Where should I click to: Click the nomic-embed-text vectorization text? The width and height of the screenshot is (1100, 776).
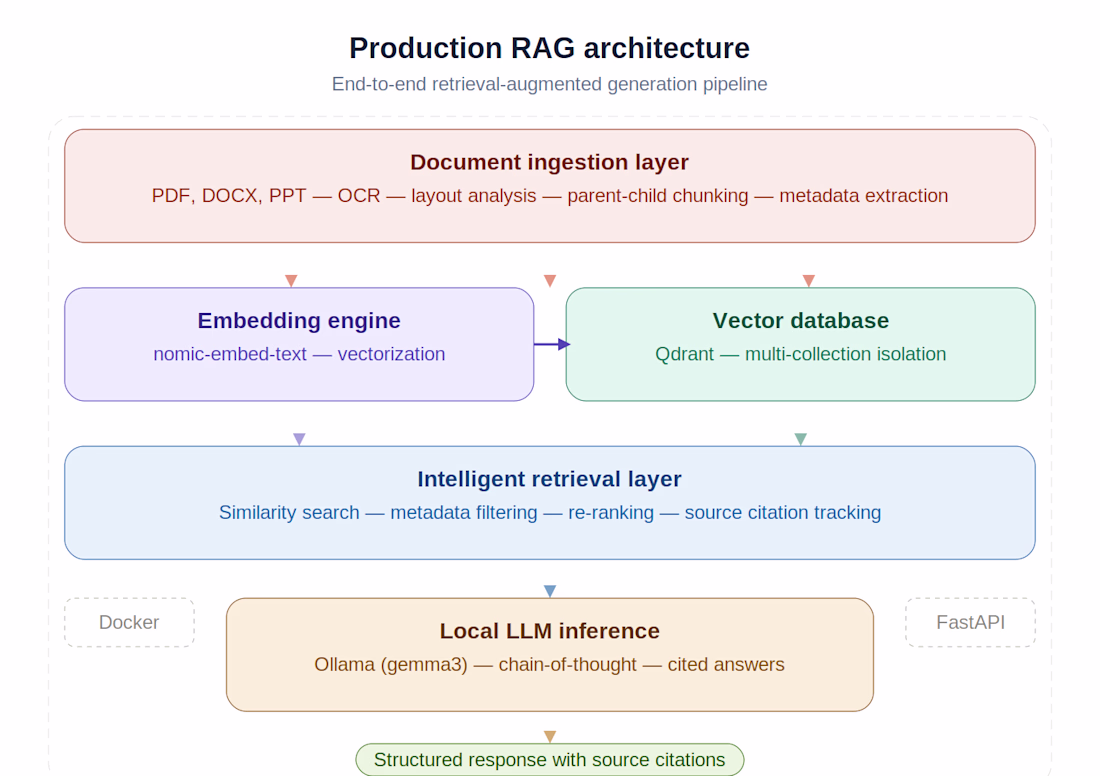coord(299,354)
